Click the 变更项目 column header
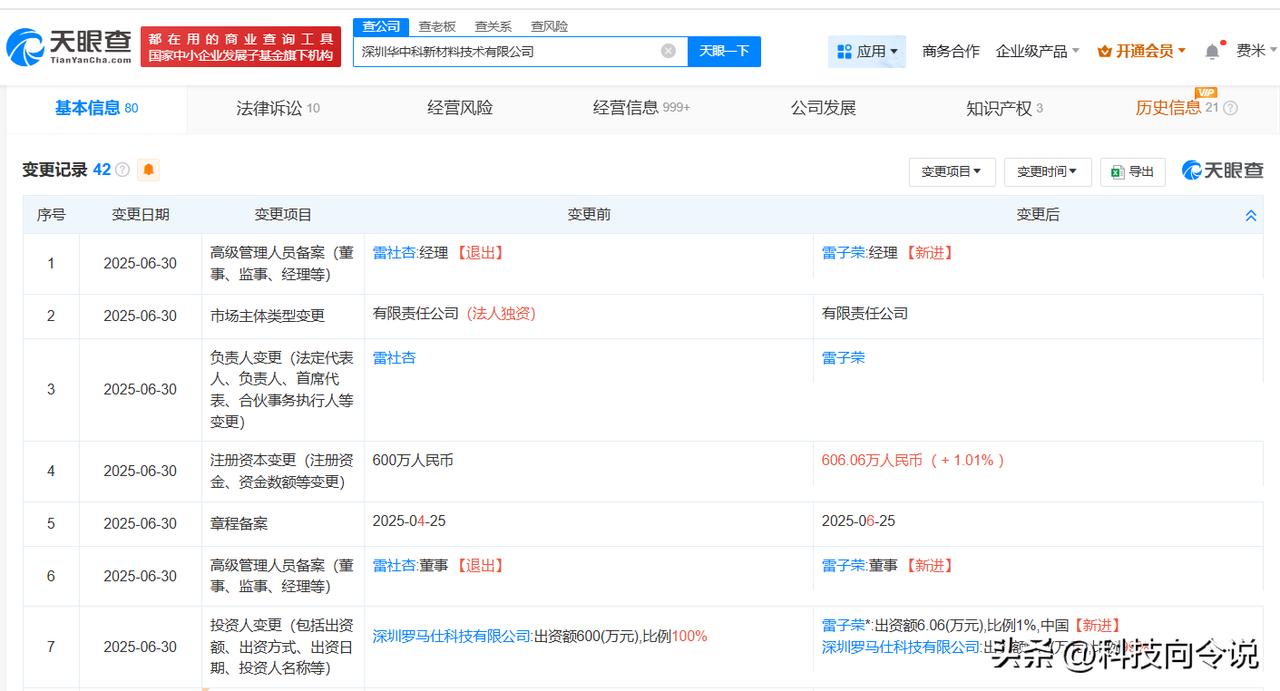The height and width of the screenshot is (691, 1280). [x=283, y=215]
